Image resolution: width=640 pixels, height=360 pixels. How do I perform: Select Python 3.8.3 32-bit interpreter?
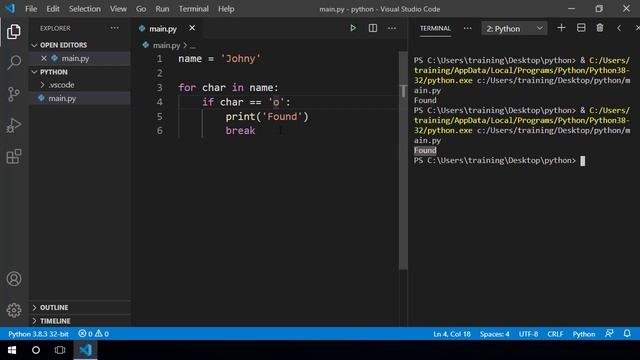38,334
